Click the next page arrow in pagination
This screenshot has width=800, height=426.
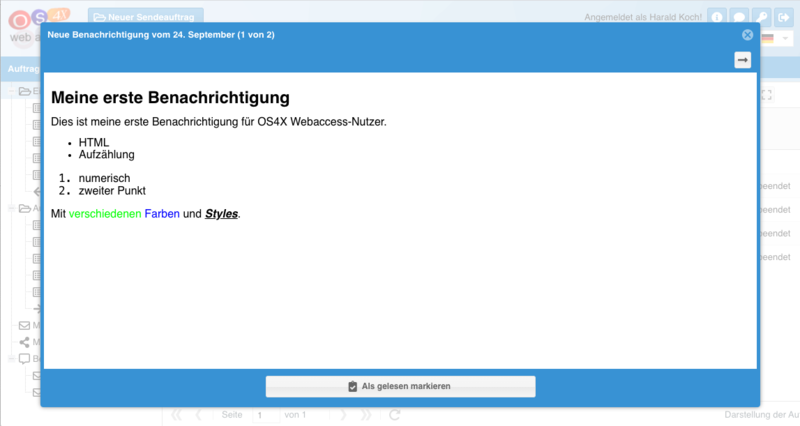tap(344, 414)
